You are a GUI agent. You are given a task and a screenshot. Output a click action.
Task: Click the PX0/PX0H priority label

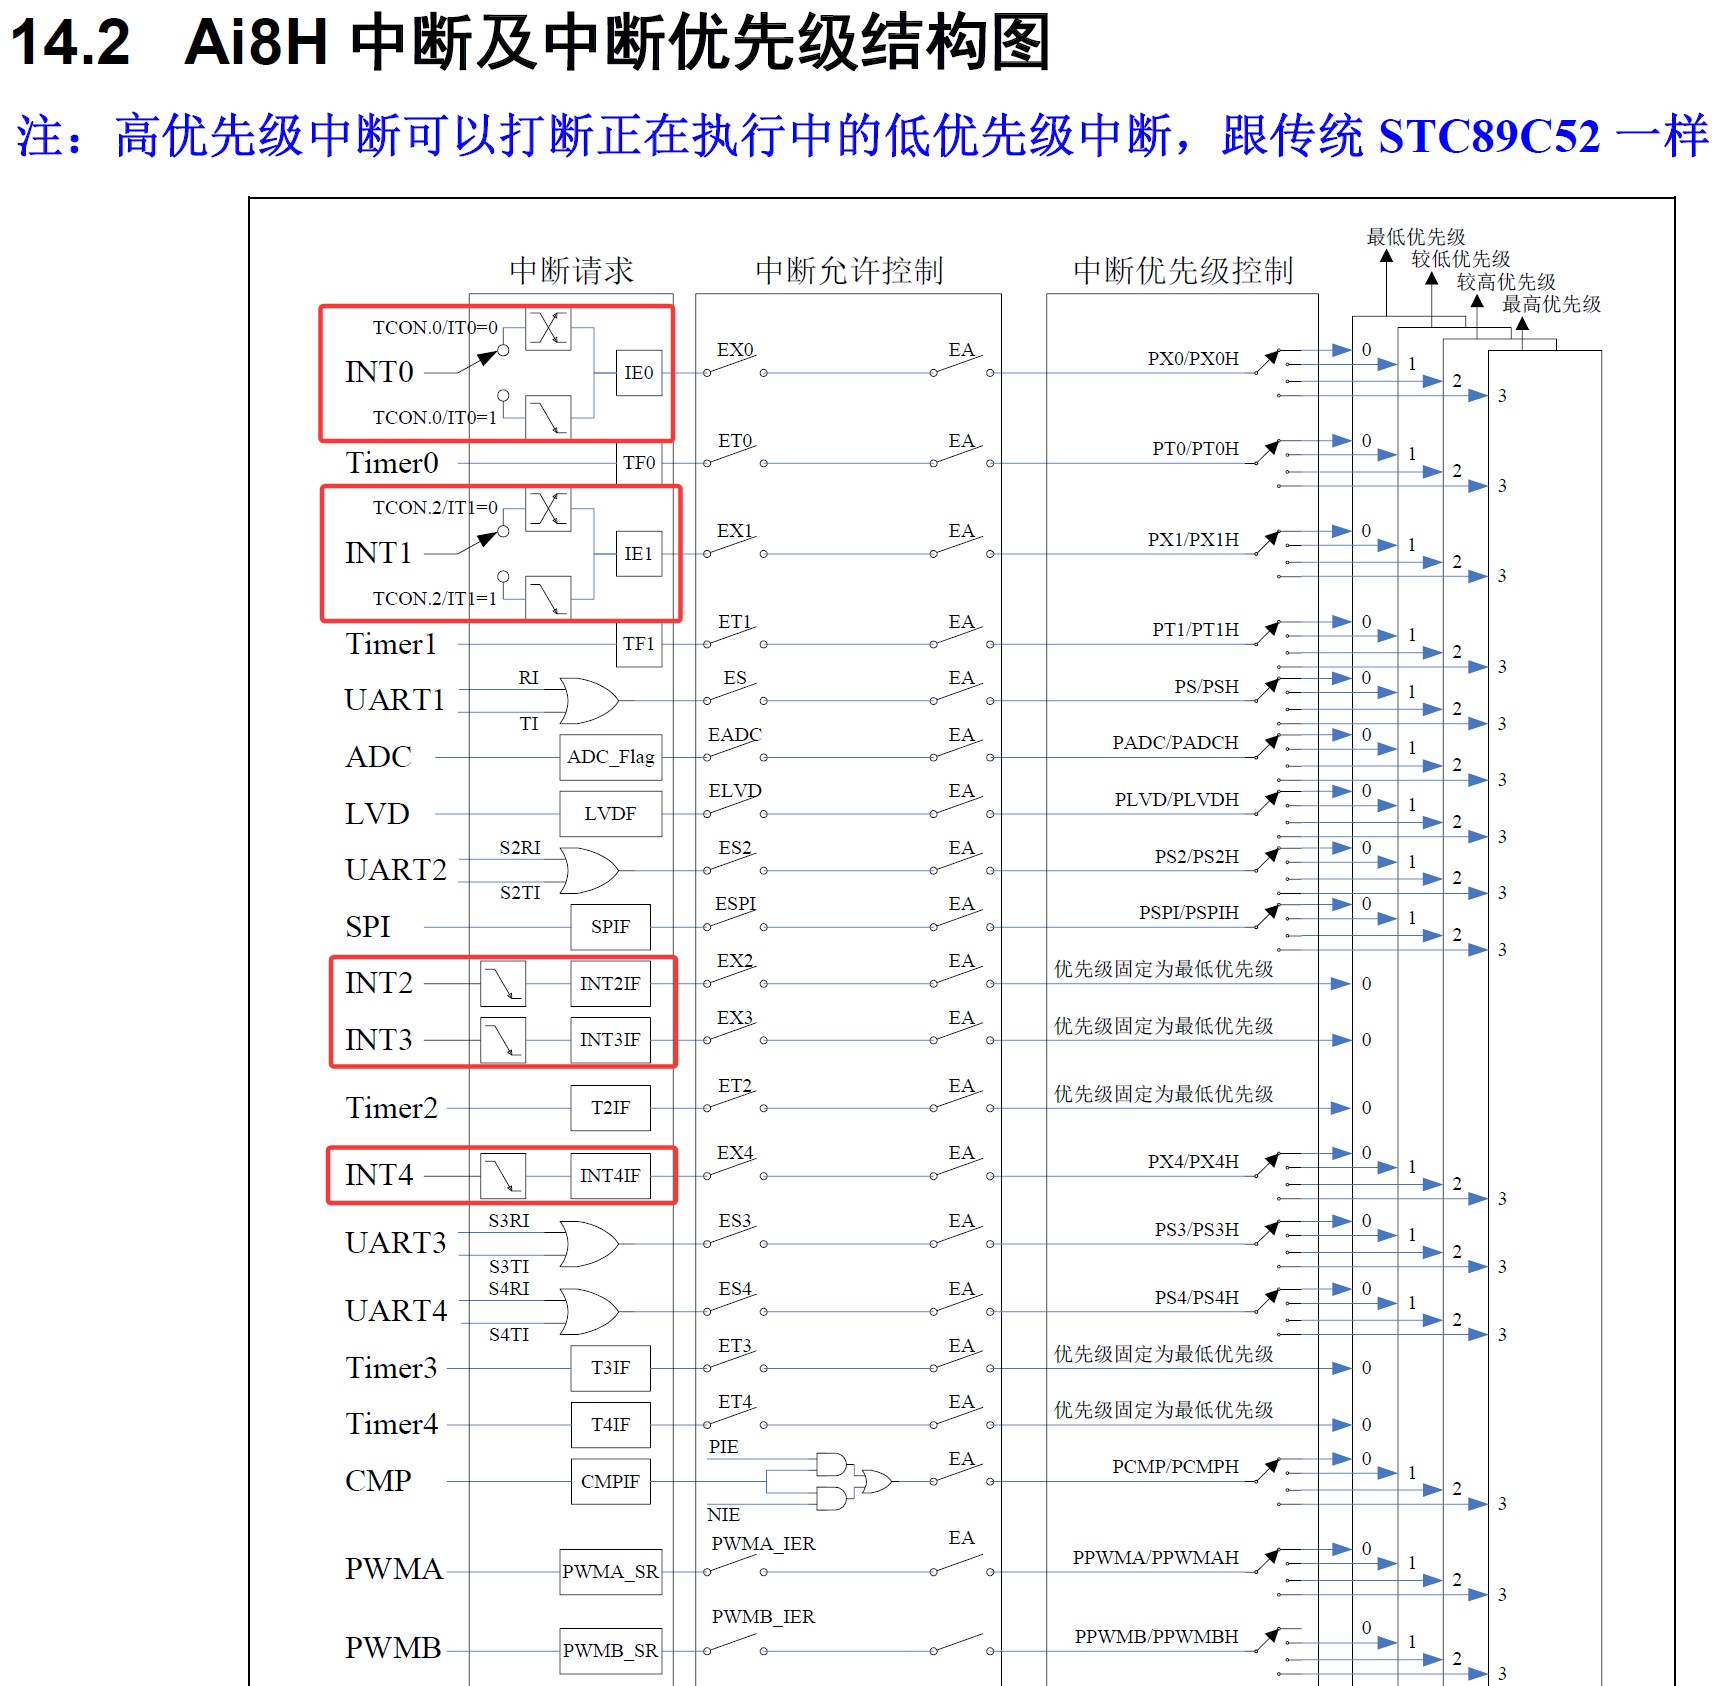coord(1192,359)
